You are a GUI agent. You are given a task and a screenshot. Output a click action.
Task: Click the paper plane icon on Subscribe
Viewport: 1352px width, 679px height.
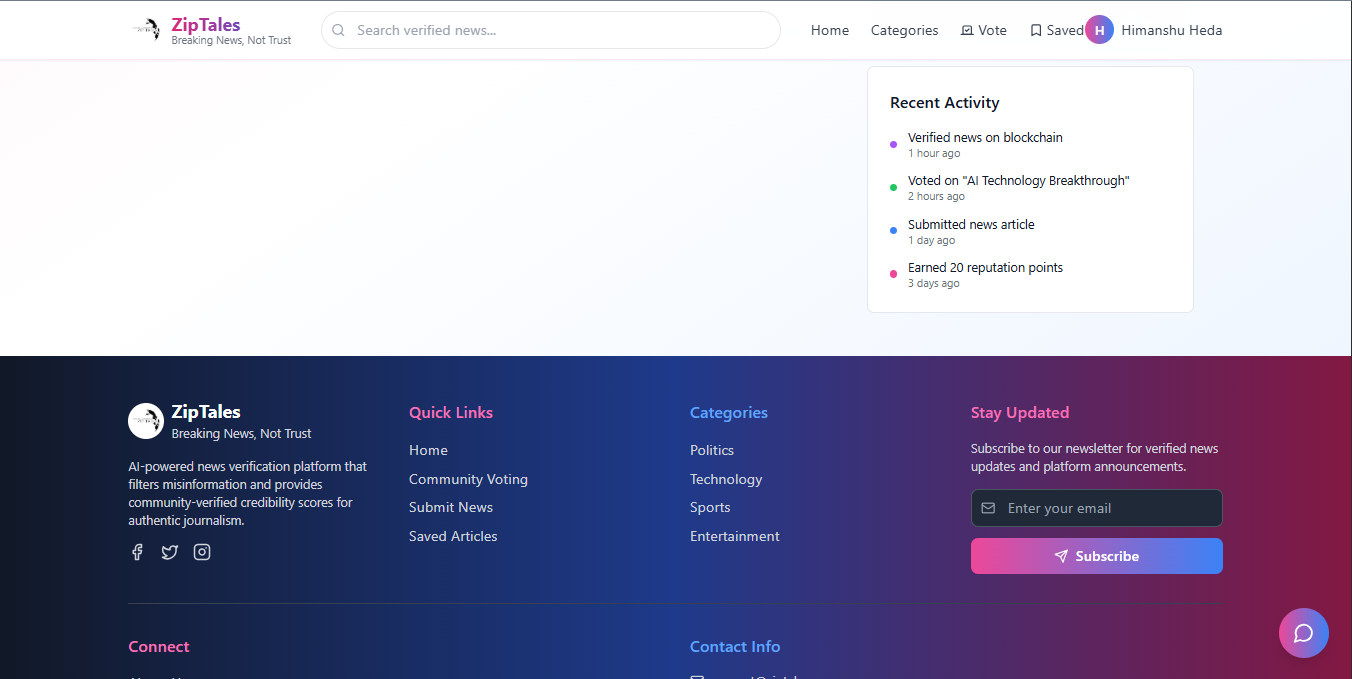(1061, 556)
